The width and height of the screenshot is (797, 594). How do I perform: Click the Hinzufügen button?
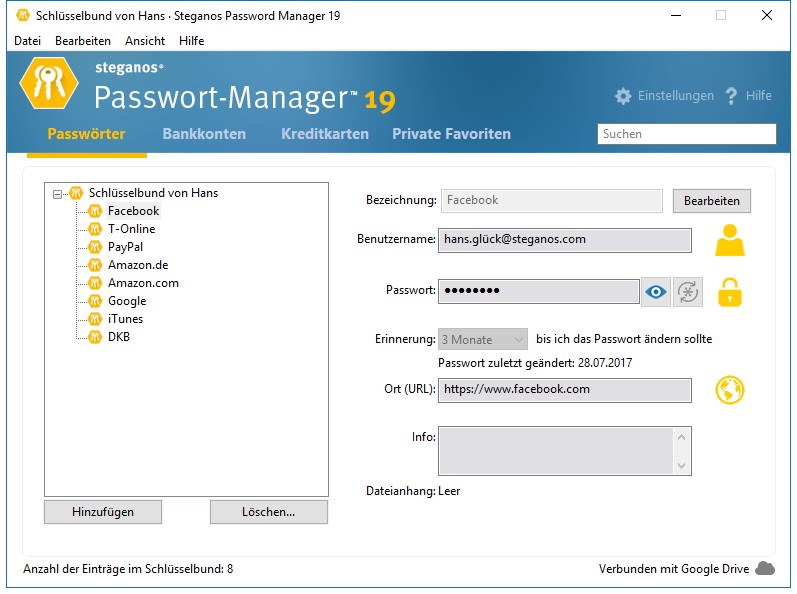point(103,512)
